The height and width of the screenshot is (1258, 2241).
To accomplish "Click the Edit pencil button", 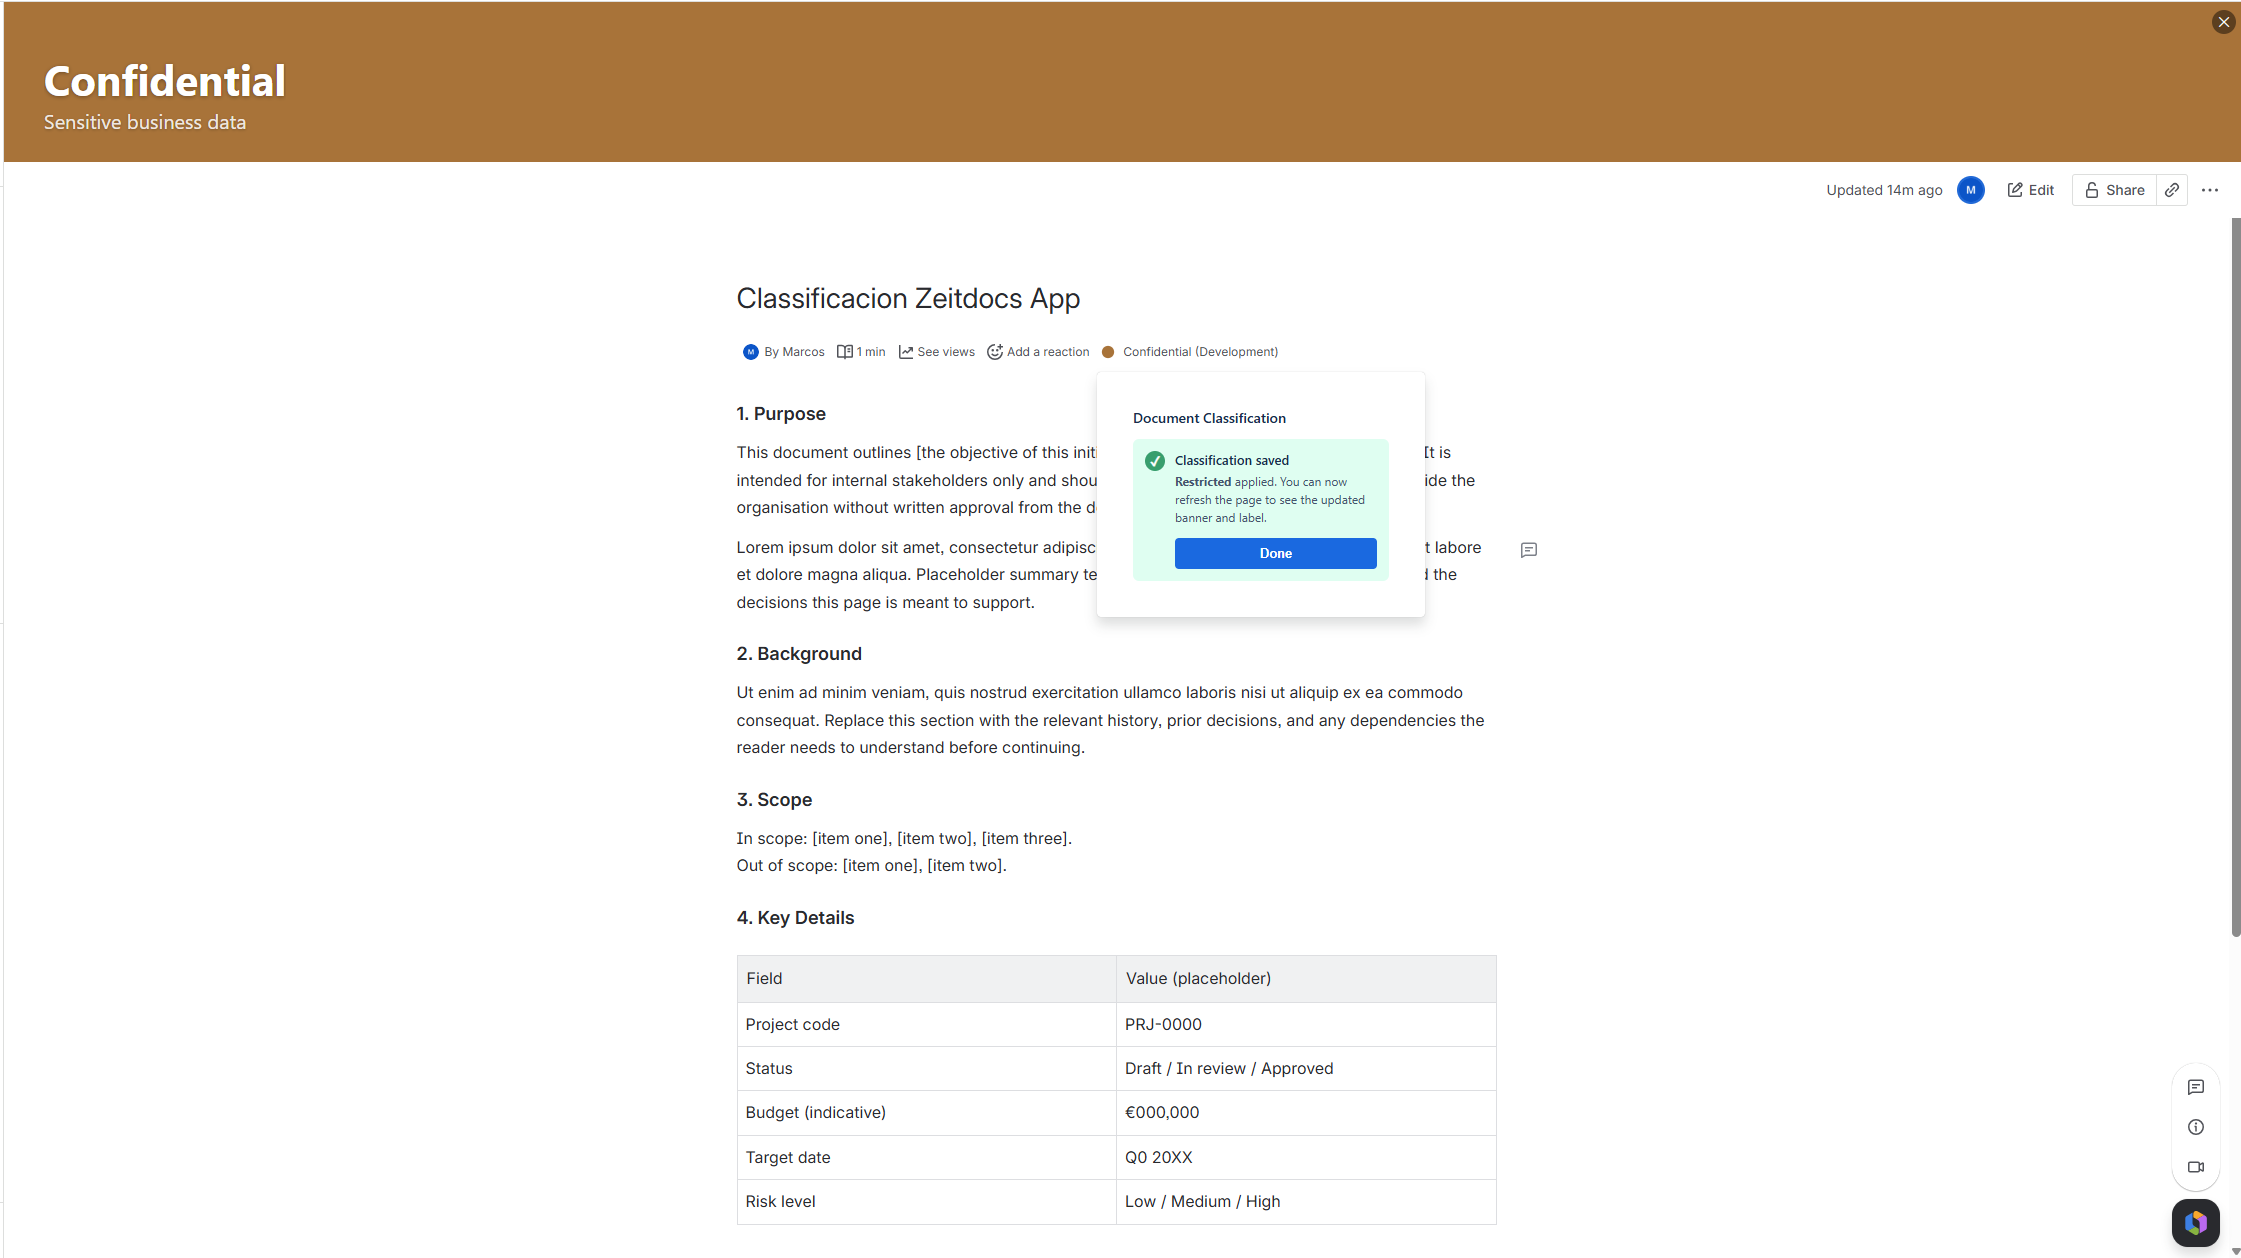I will click(2030, 190).
